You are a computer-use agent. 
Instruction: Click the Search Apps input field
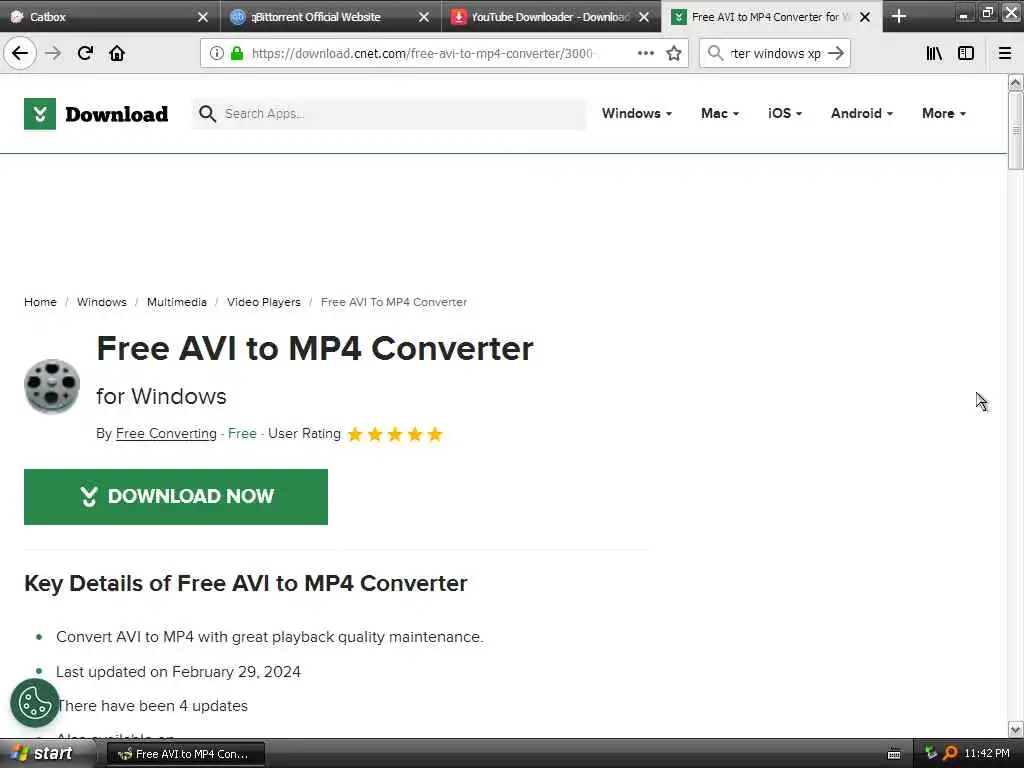coord(389,114)
